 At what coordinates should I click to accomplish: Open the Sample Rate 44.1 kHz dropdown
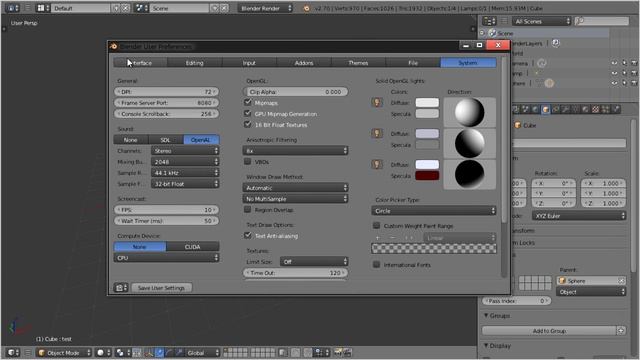tap(185, 173)
